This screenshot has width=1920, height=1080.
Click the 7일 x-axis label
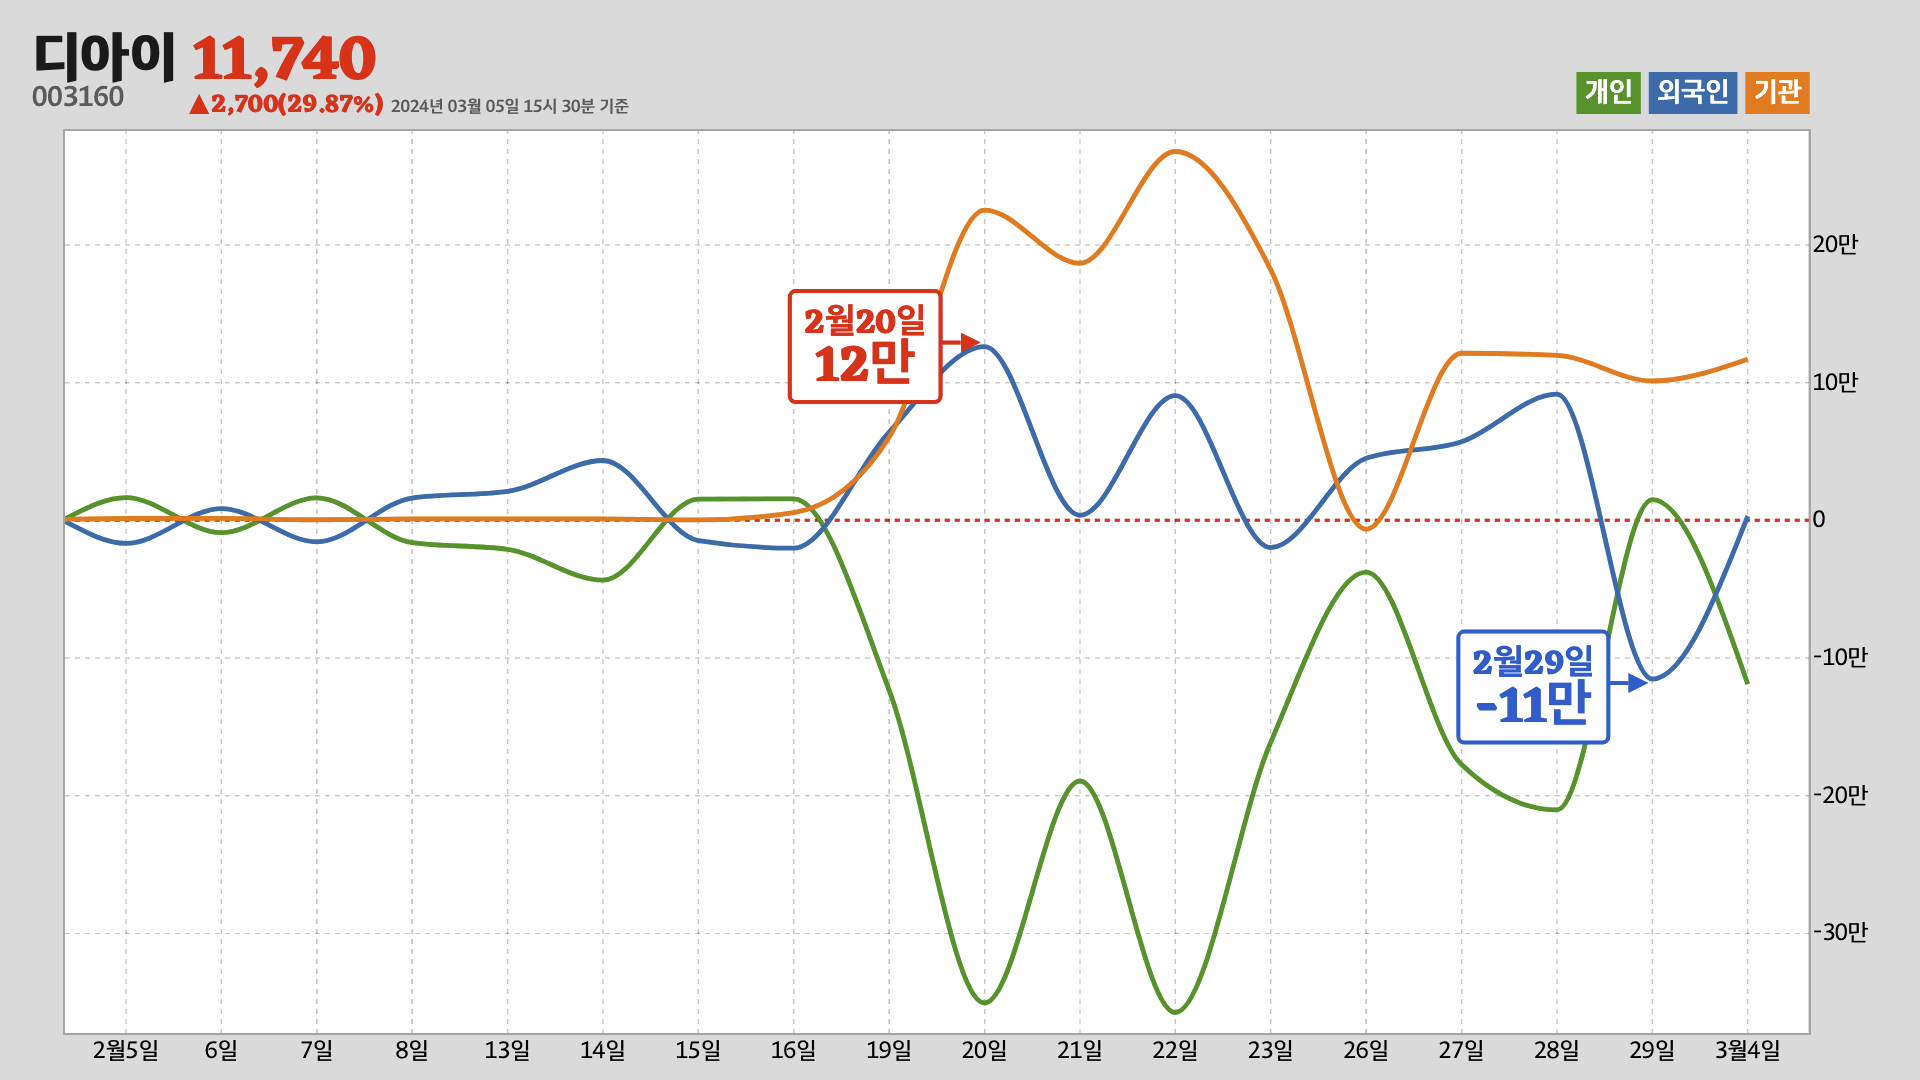click(317, 1051)
